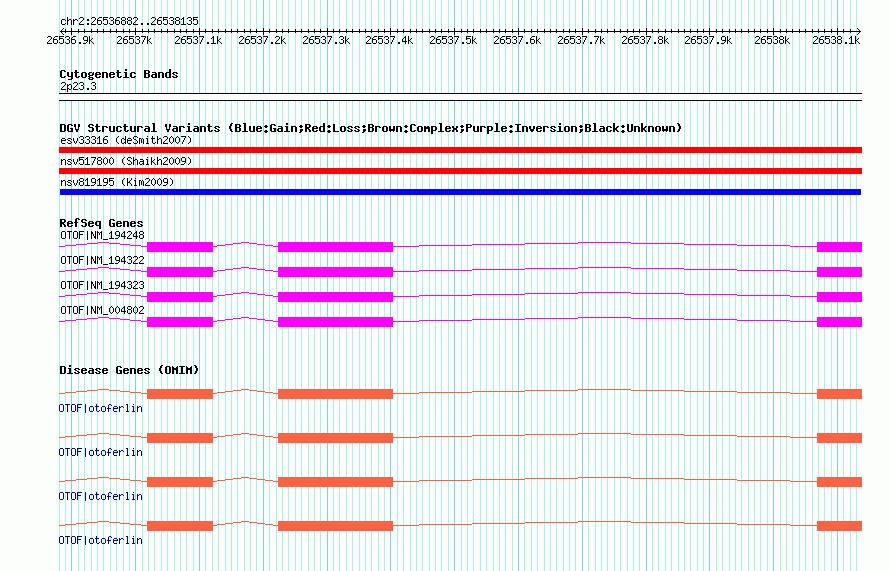Select the 2p23.3 band label

(x=78, y=86)
